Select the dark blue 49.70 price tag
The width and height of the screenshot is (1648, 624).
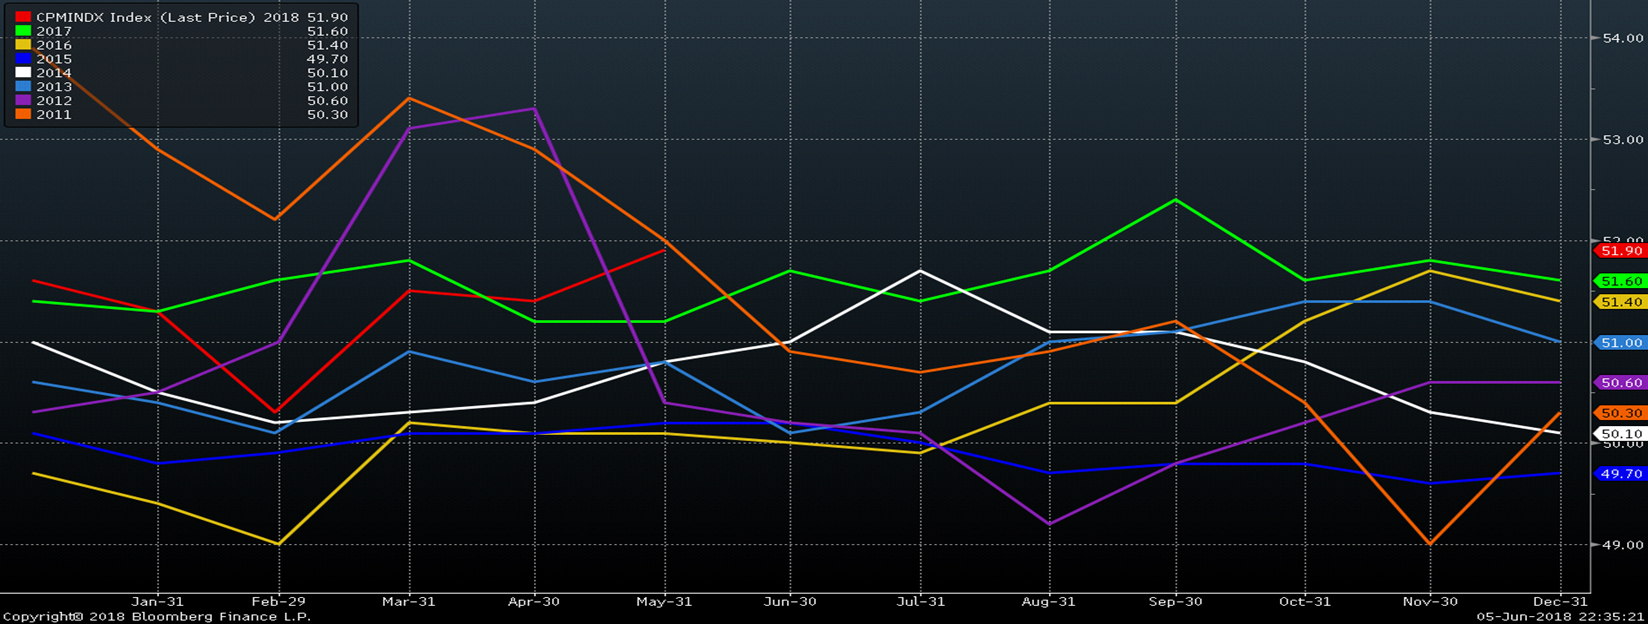1620,474
